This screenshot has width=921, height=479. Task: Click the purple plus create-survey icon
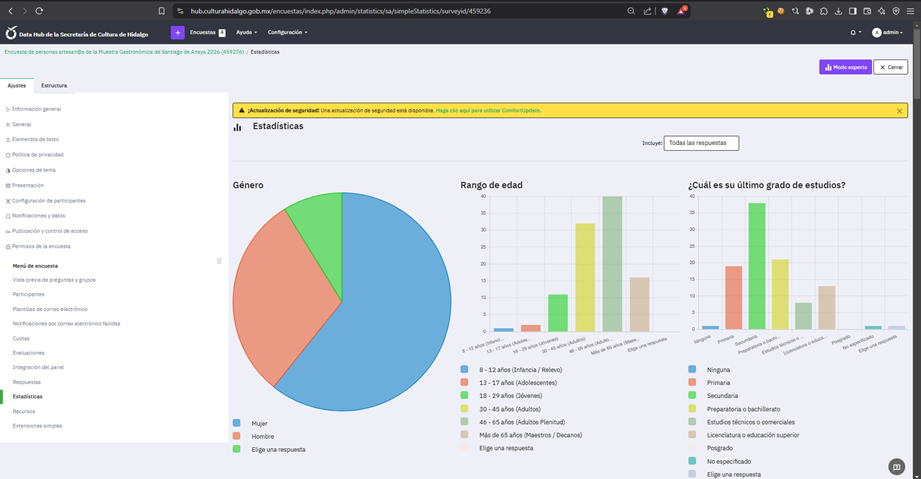pos(177,33)
